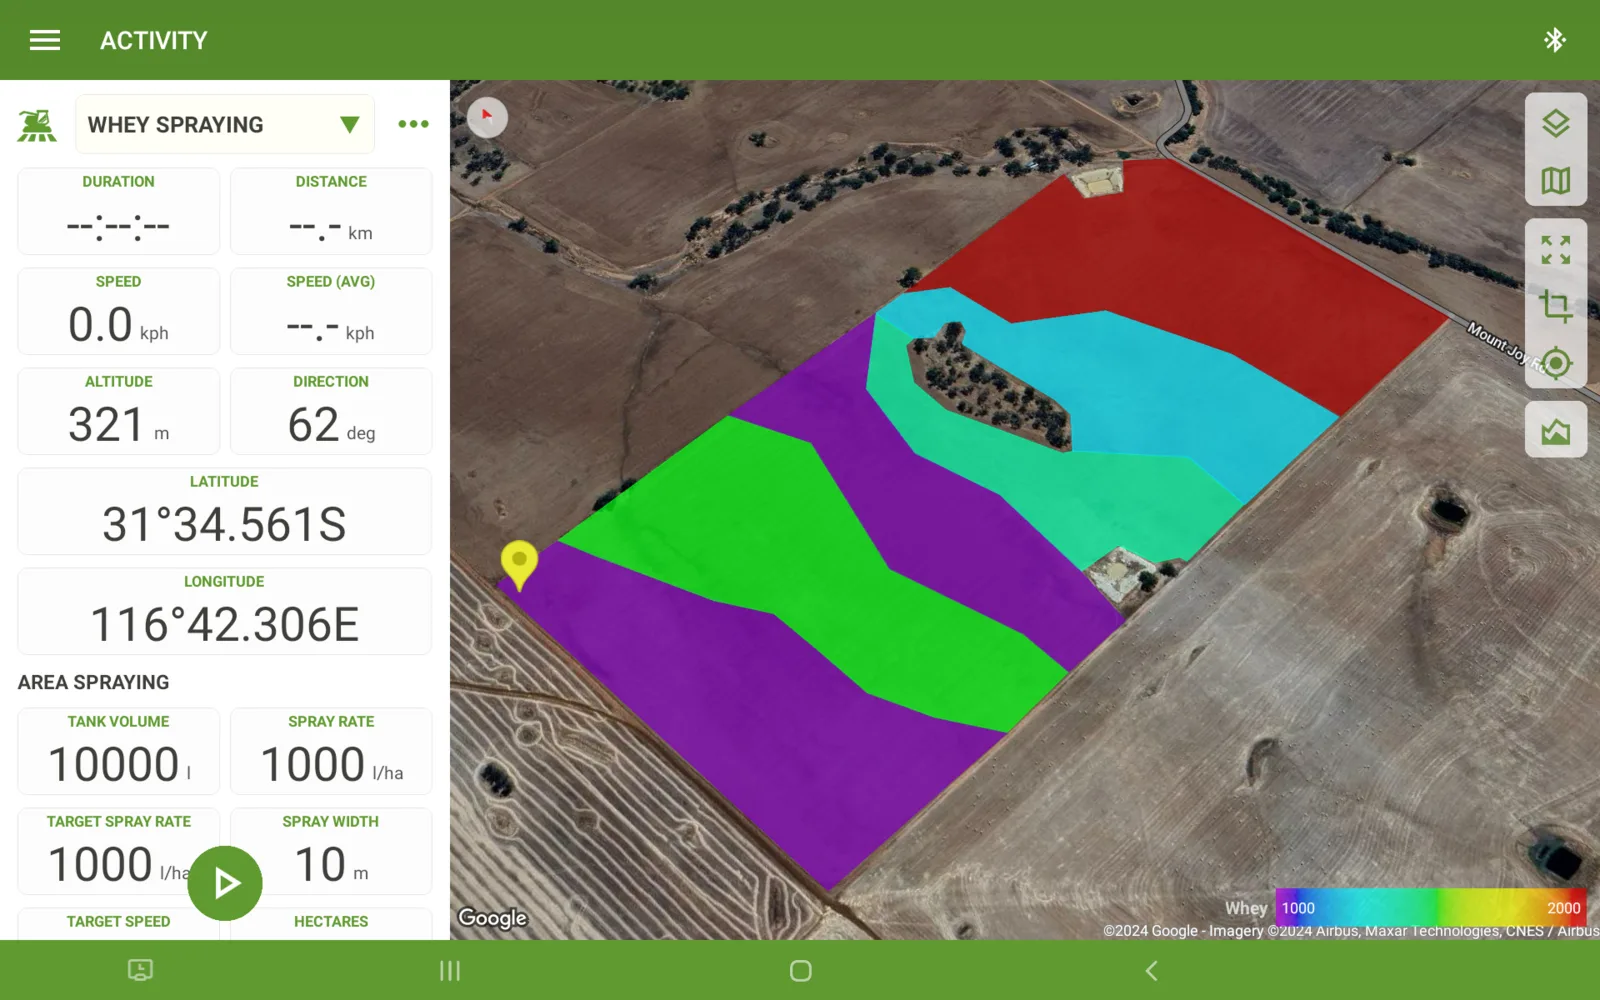This screenshot has height=1000, width=1600.
Task: Click the Google logo on the map
Action: tap(492, 917)
